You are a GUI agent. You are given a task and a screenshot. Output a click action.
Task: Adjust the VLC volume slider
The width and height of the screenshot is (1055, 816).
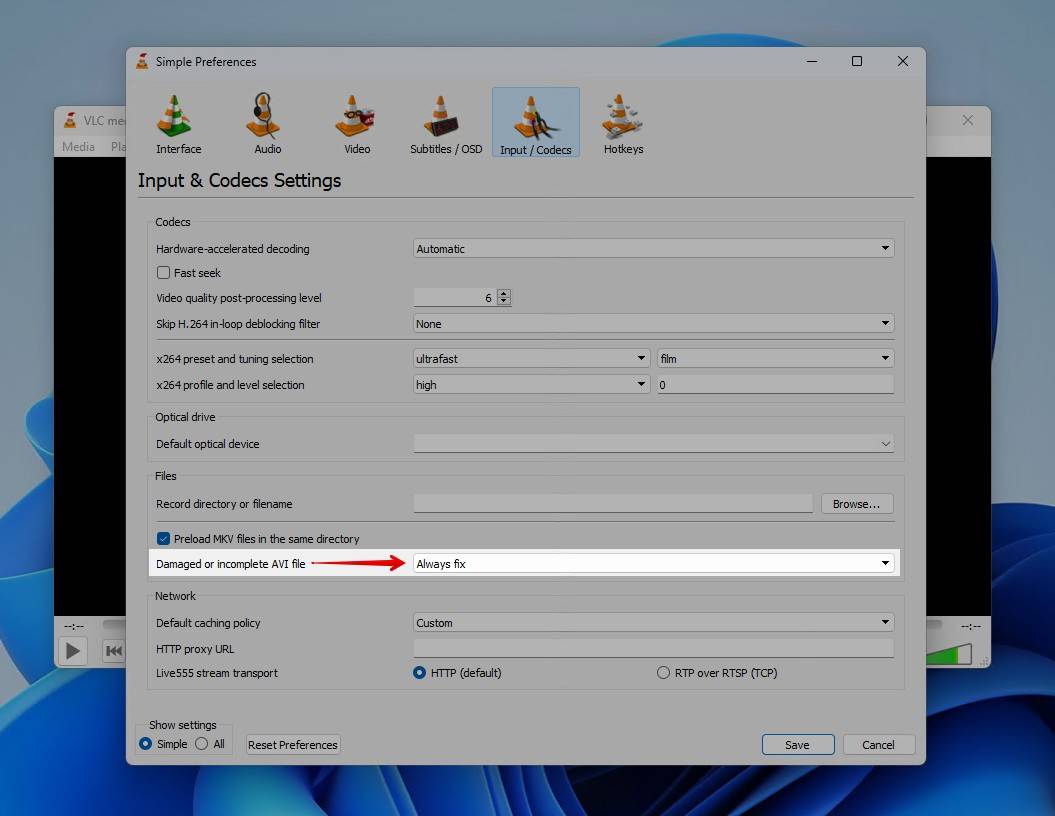pos(949,654)
